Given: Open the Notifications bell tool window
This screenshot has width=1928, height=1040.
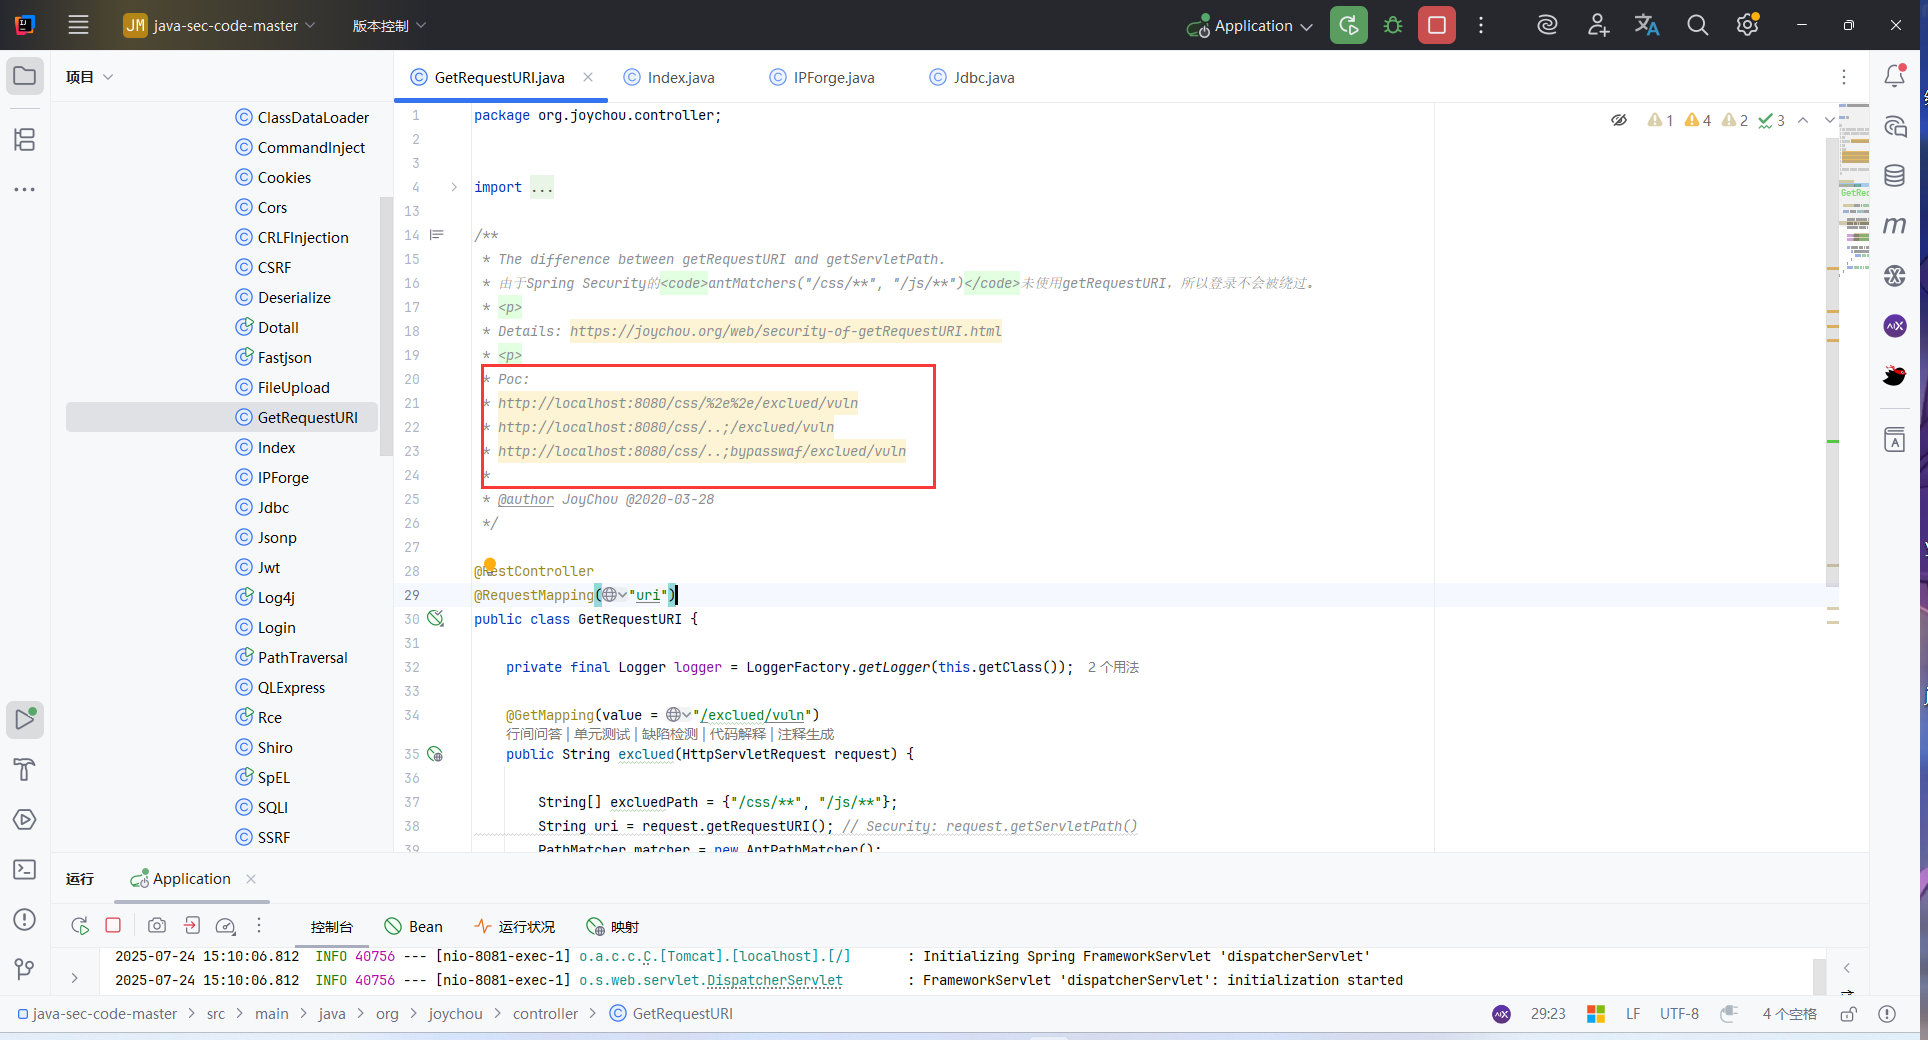Looking at the screenshot, I should tap(1895, 76).
